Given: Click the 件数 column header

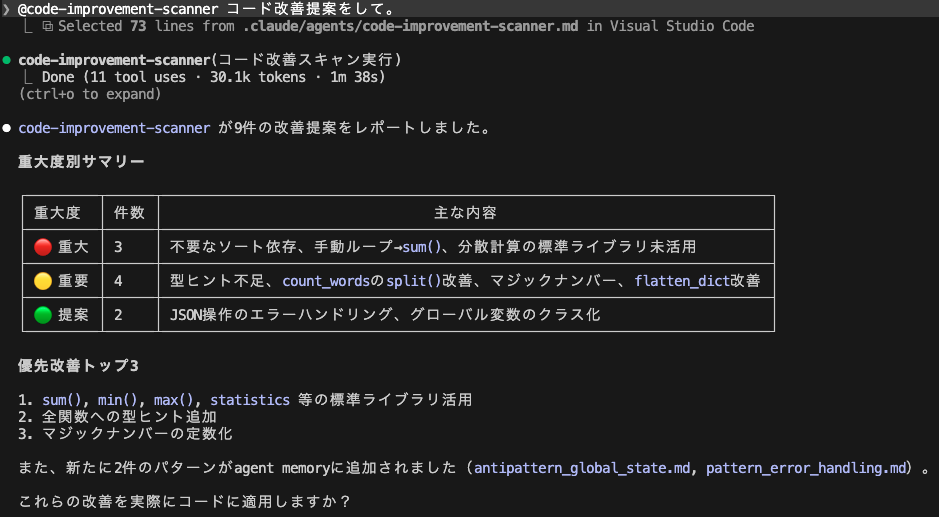Looking at the screenshot, I should pyautogui.click(x=130, y=212).
